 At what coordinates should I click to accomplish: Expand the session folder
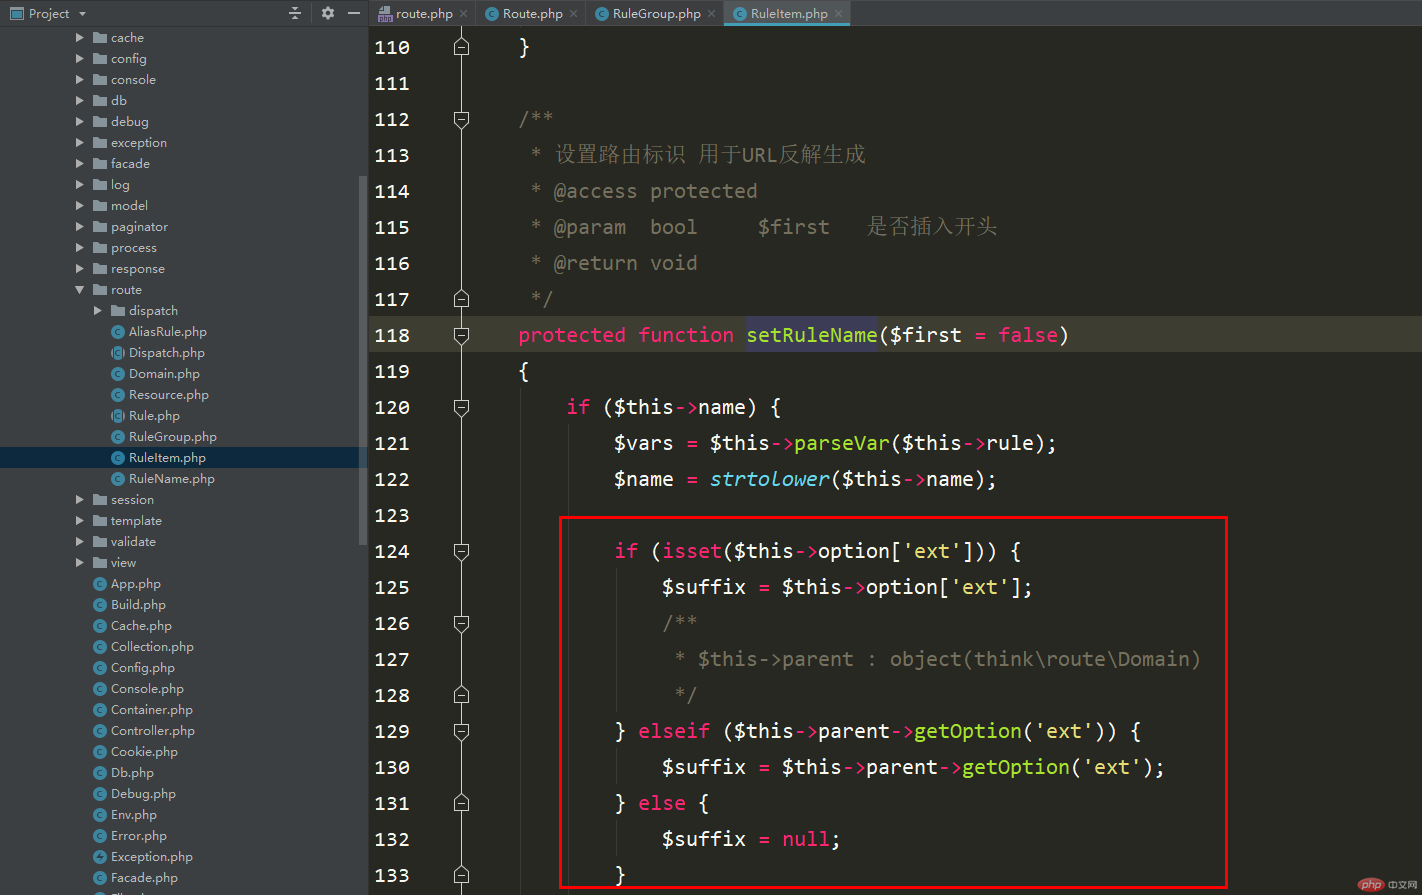[x=80, y=500]
